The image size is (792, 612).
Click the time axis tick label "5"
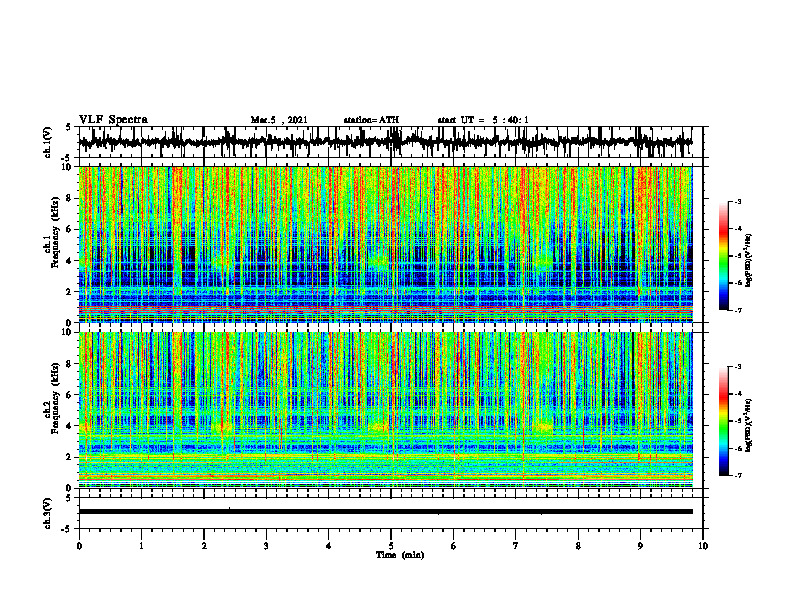click(391, 546)
